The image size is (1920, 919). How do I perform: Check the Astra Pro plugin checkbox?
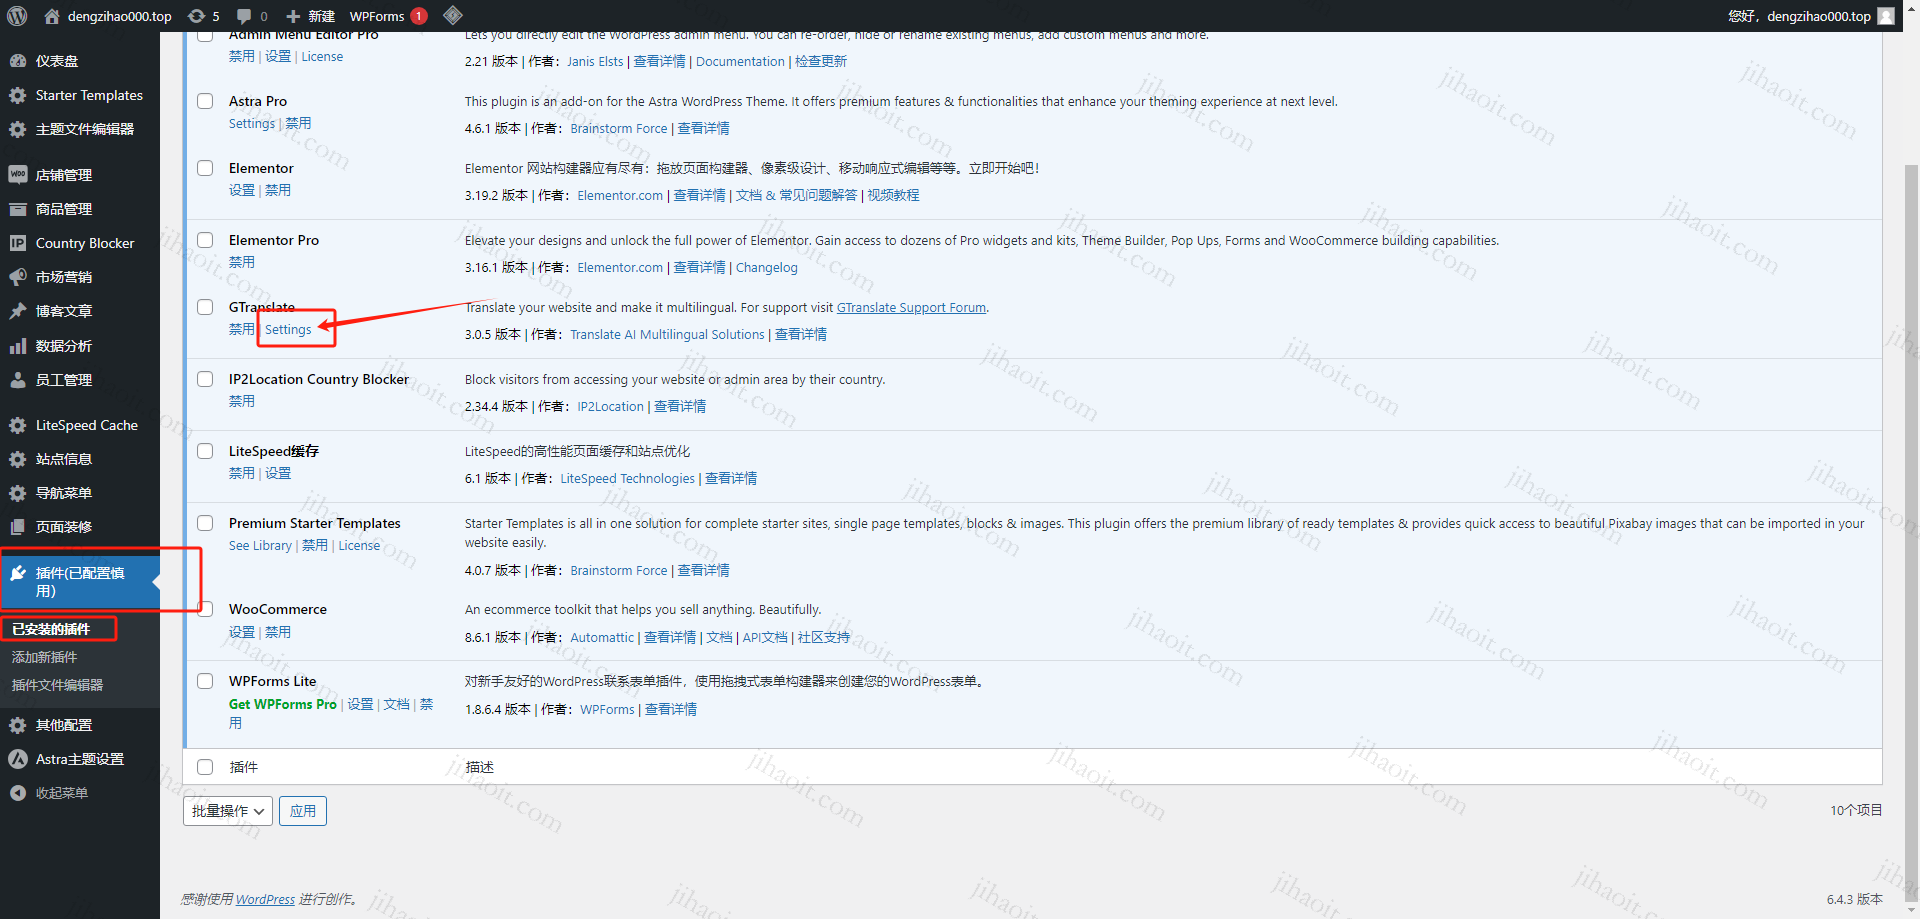205,101
